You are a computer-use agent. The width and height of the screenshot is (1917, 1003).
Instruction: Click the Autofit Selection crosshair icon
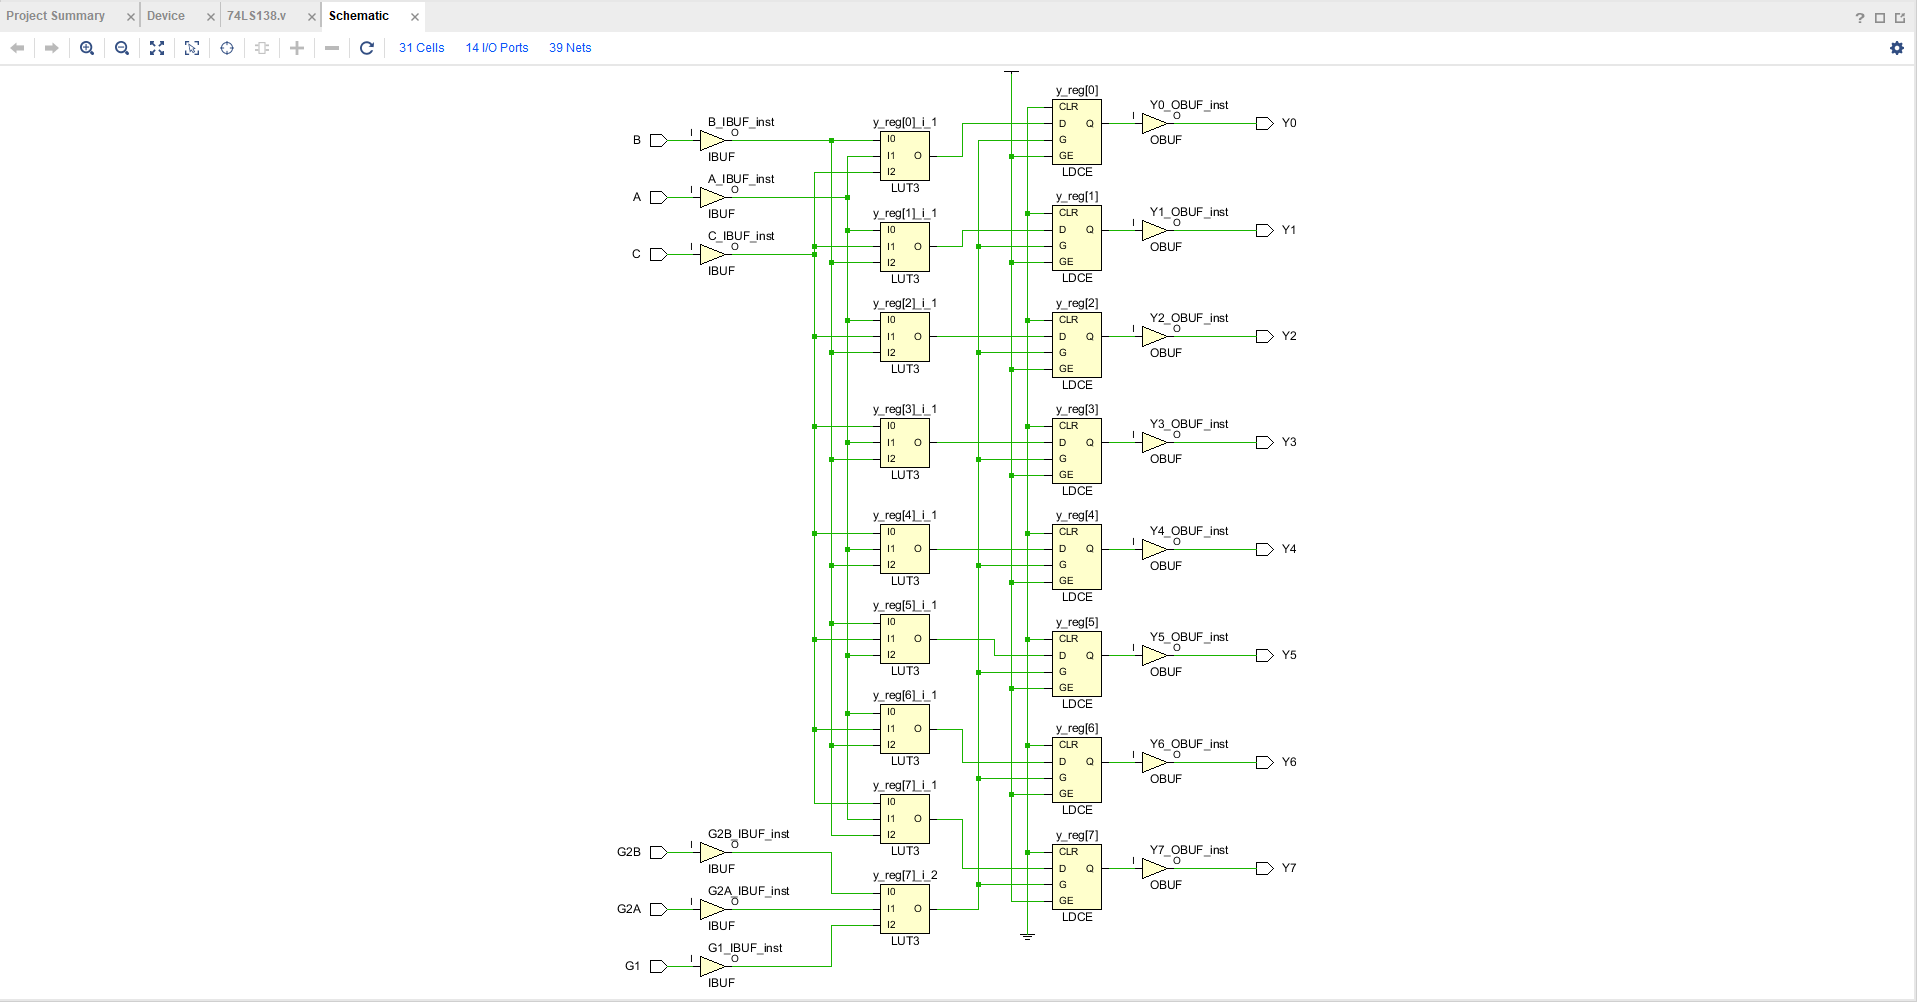(226, 48)
